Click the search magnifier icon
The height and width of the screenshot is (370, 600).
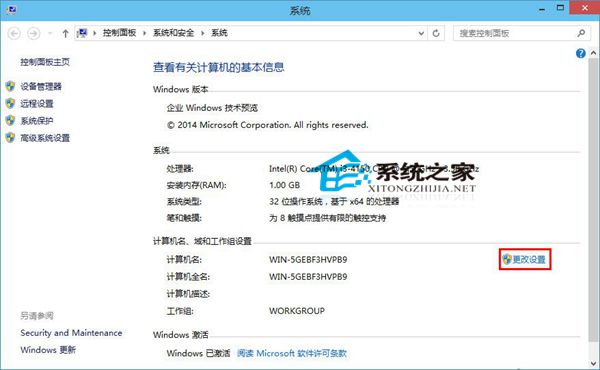click(581, 33)
